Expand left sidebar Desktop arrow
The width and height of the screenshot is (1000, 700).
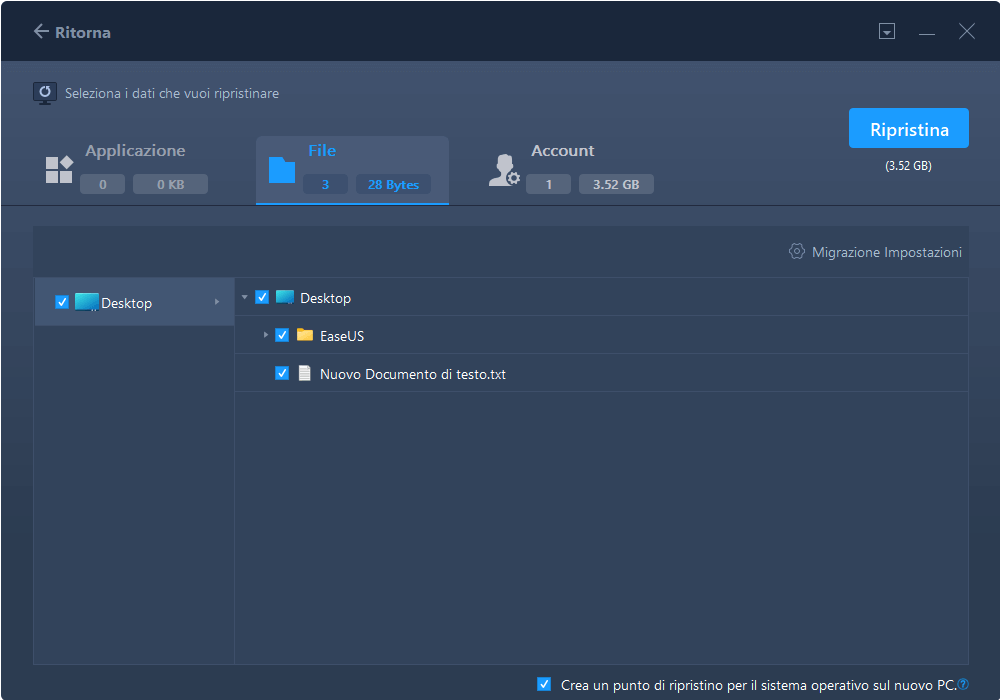click(x=217, y=302)
